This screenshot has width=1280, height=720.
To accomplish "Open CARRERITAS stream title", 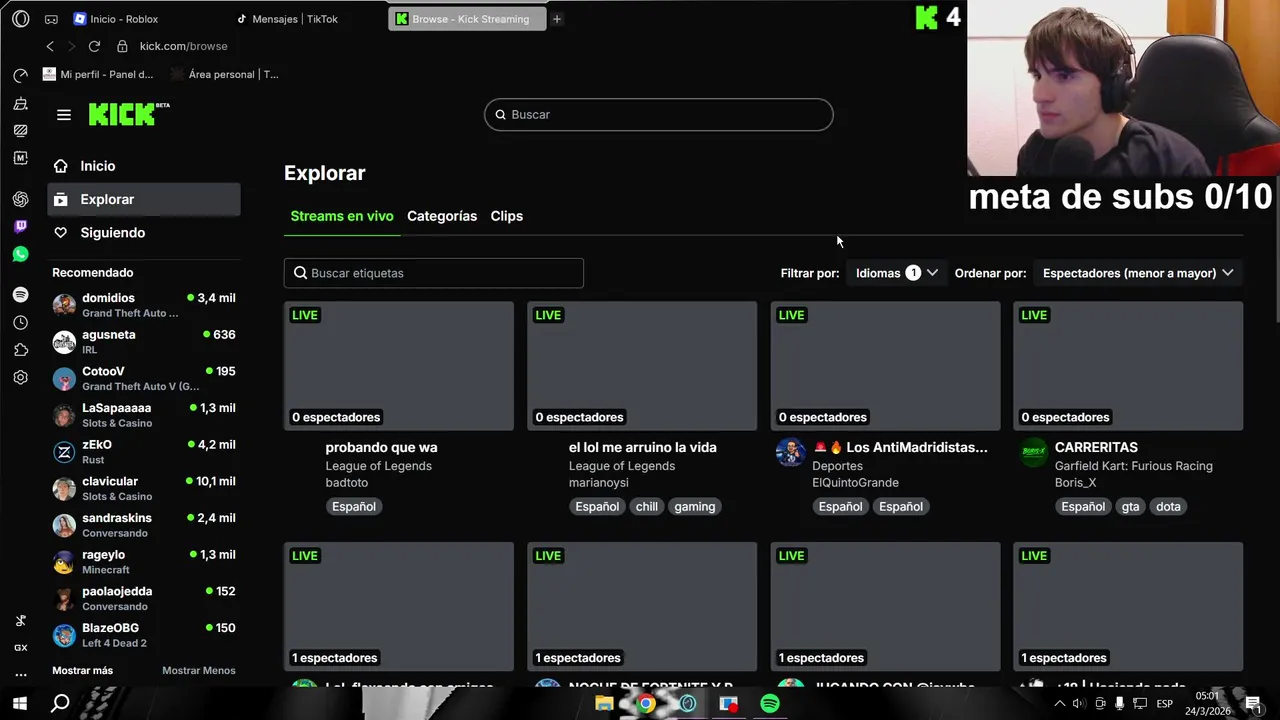I will 1096,447.
